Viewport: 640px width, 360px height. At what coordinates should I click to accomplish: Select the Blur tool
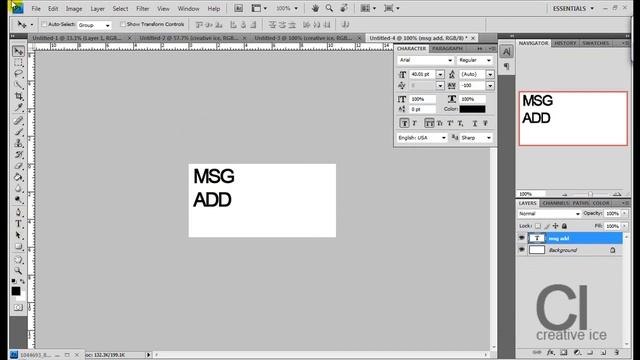point(18,189)
